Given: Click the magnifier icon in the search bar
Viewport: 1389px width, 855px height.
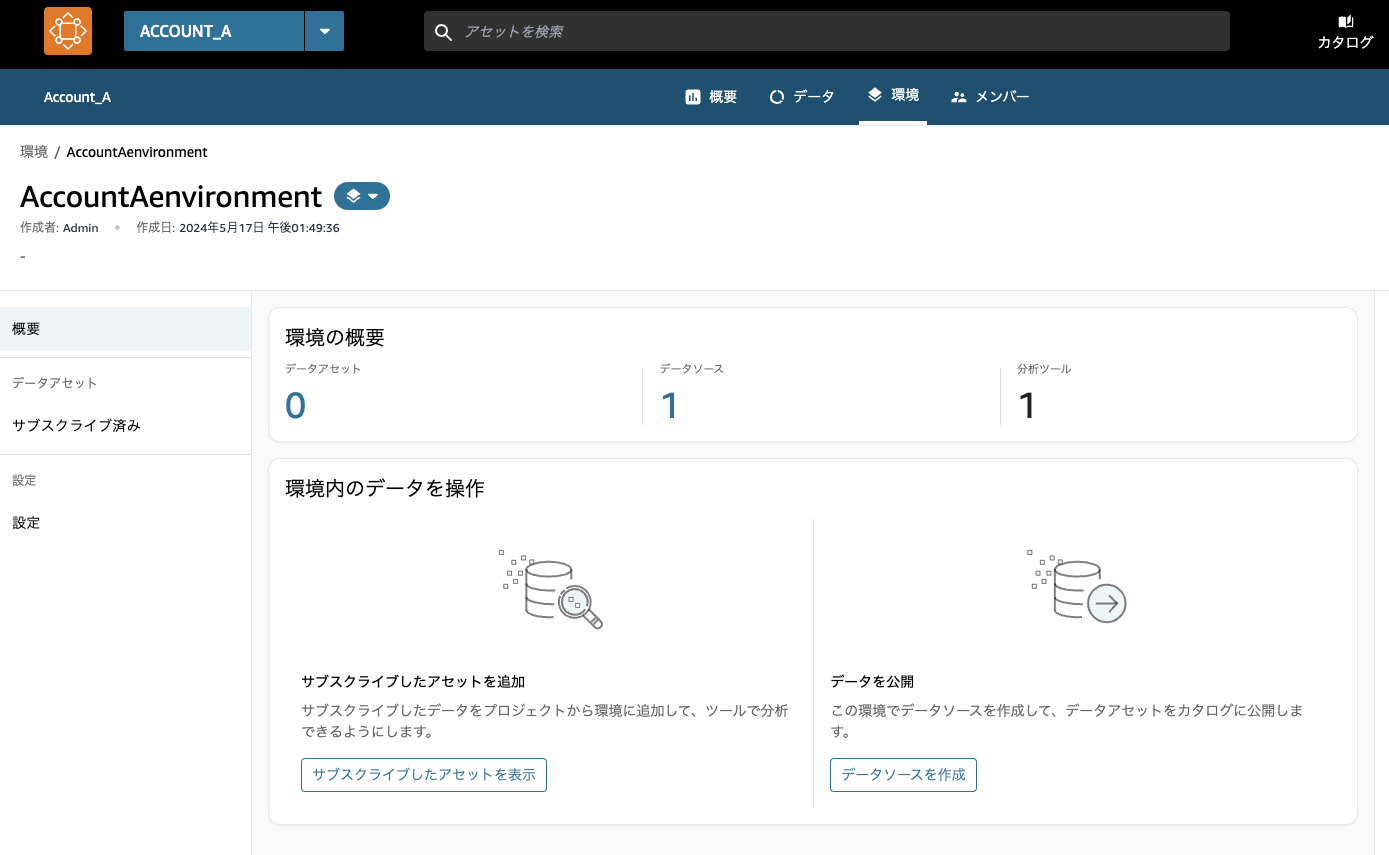Looking at the screenshot, I should coord(443,31).
